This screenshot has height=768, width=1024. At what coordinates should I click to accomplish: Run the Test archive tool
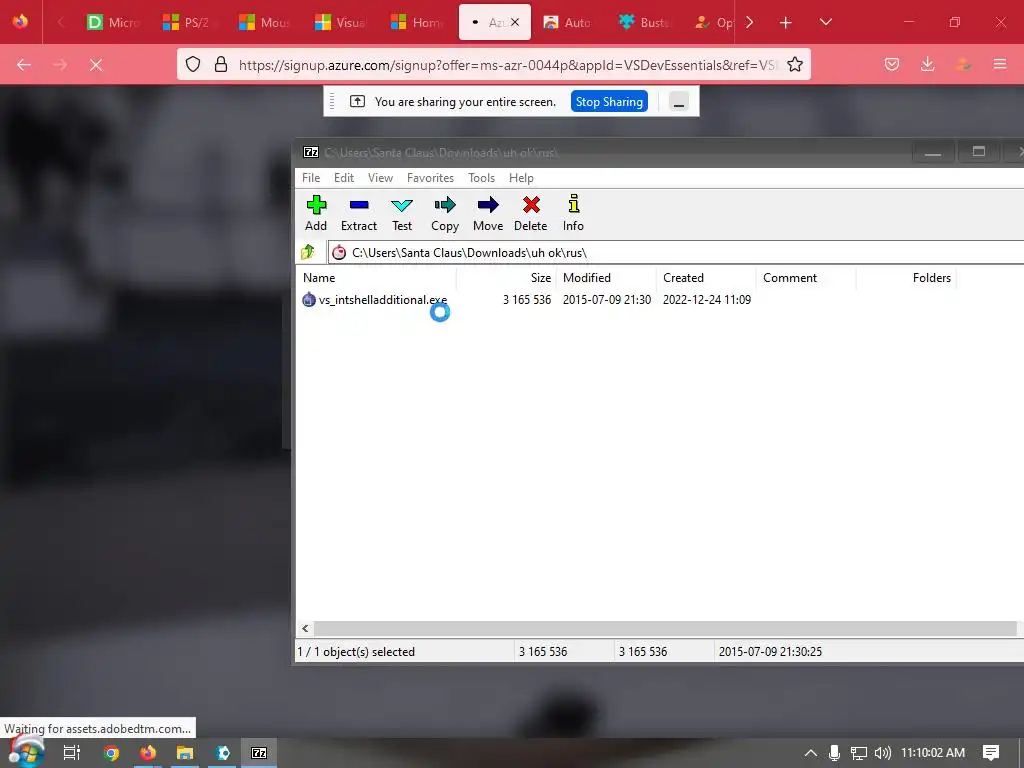pyautogui.click(x=402, y=213)
